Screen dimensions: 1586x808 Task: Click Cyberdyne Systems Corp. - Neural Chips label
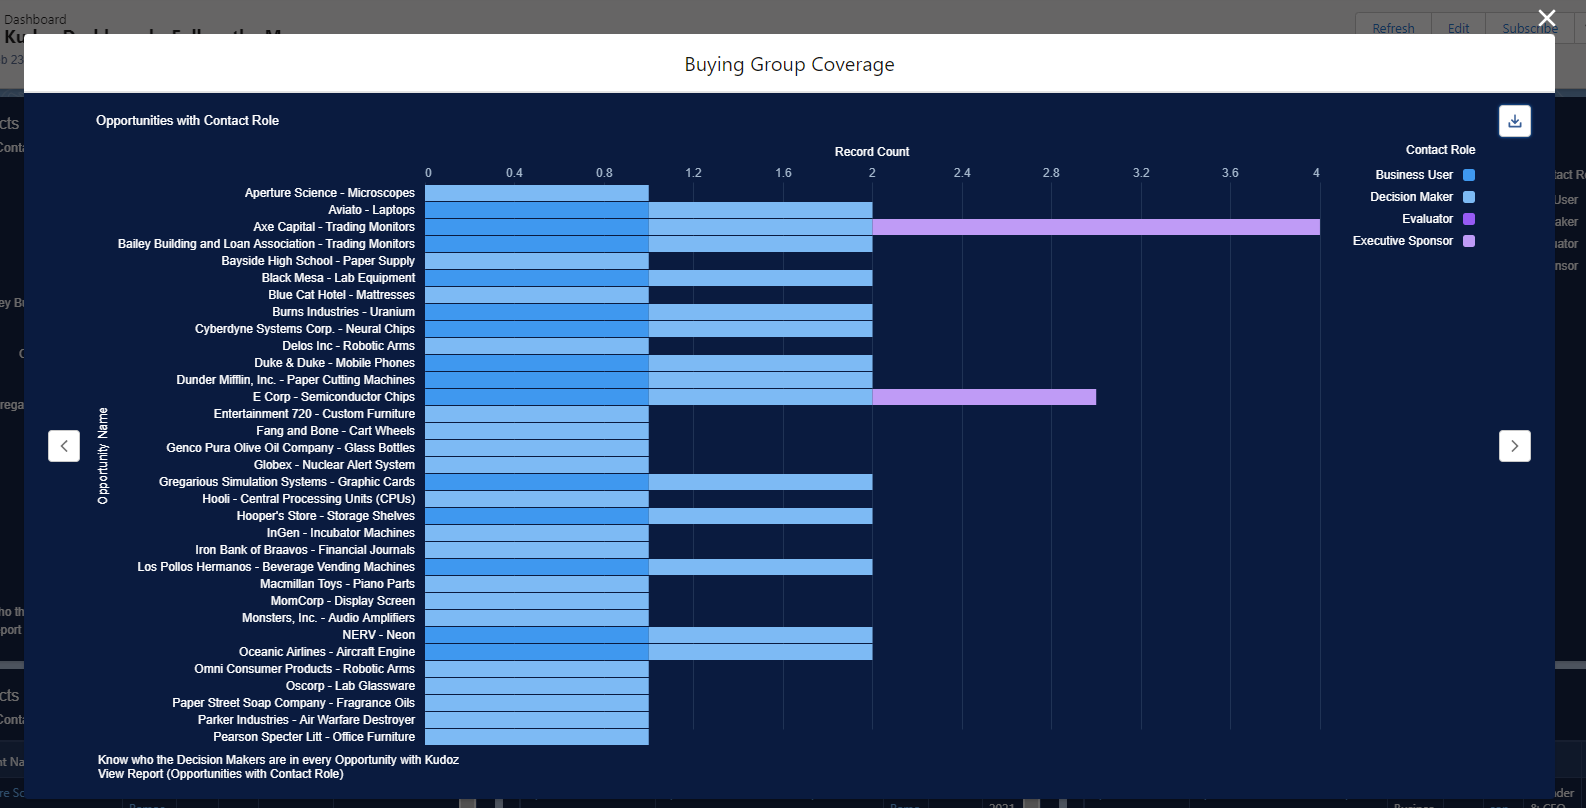pyautogui.click(x=305, y=329)
